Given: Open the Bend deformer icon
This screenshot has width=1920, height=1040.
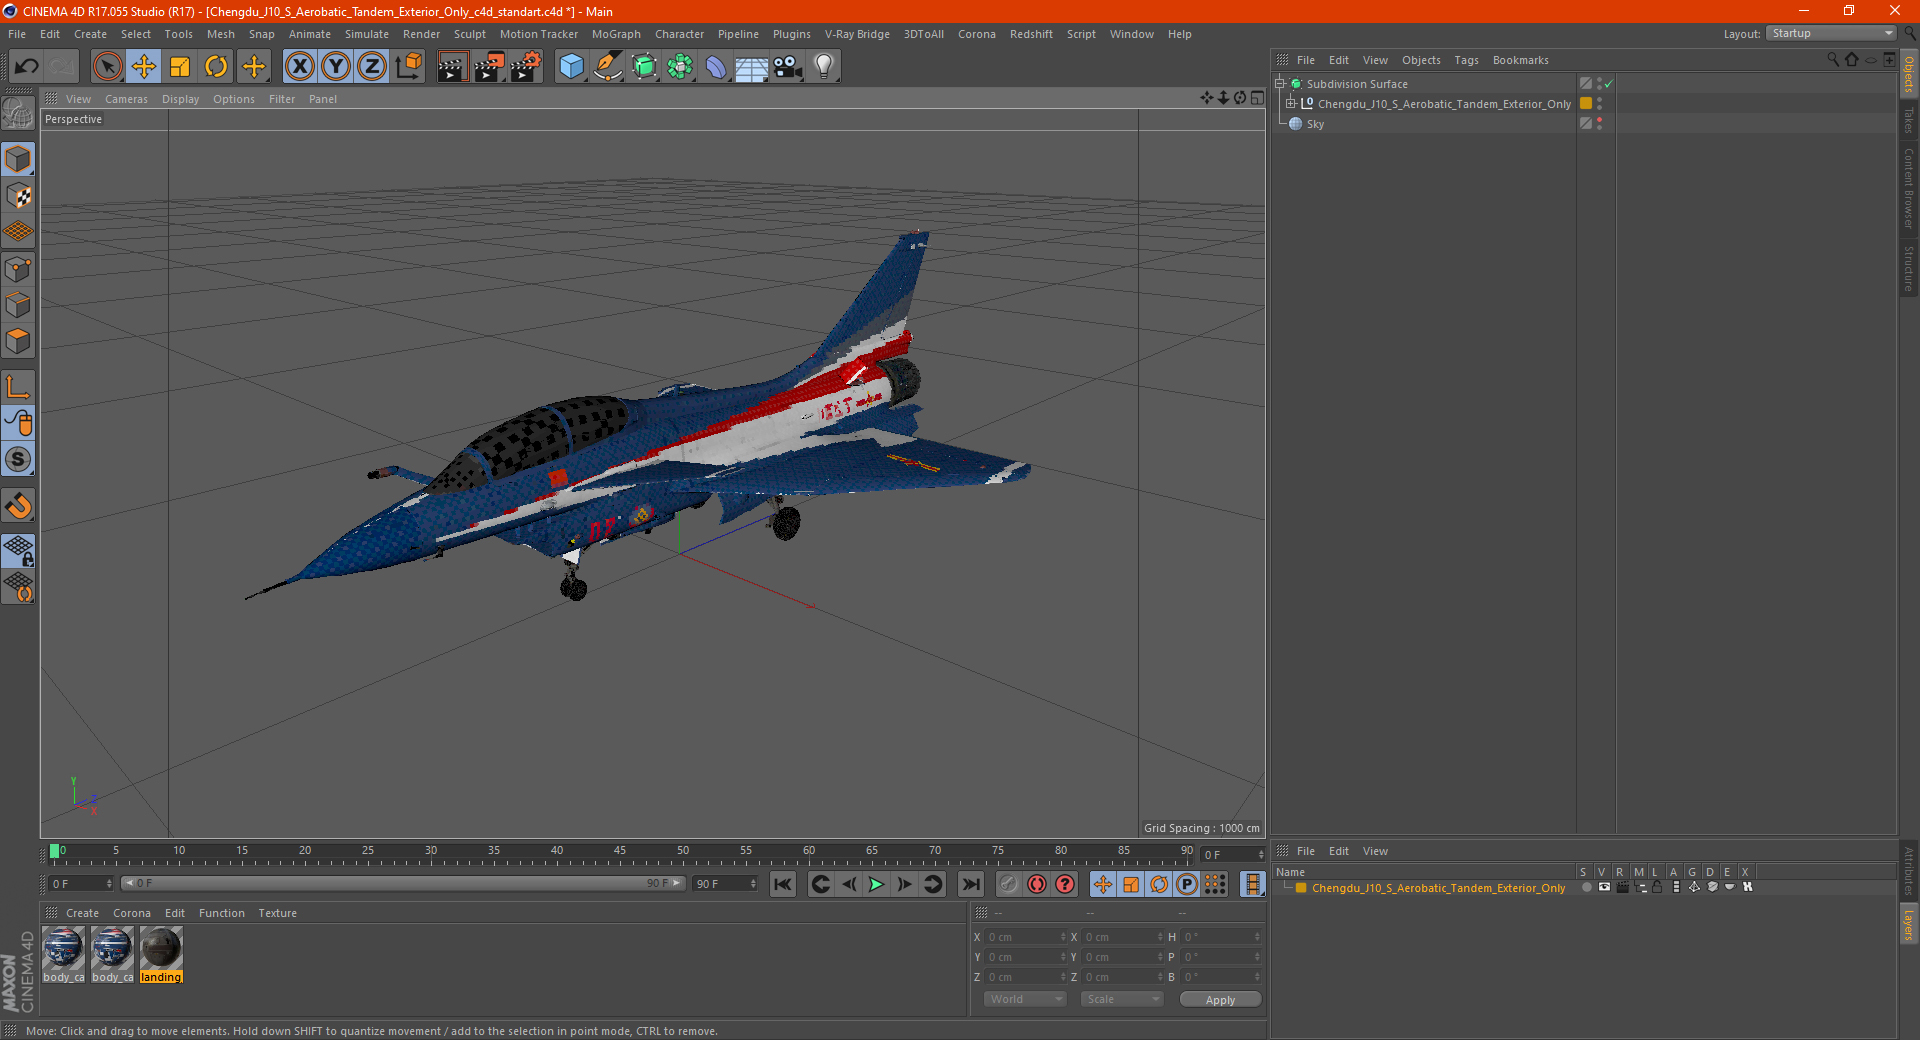Looking at the screenshot, I should click(x=716, y=67).
